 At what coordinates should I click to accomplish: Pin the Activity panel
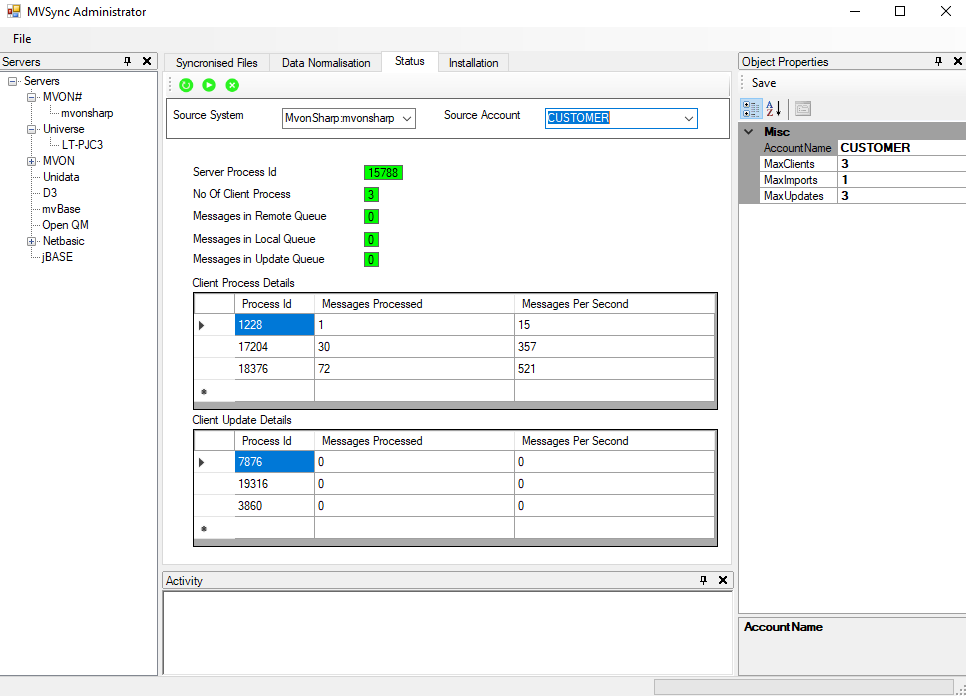point(704,580)
